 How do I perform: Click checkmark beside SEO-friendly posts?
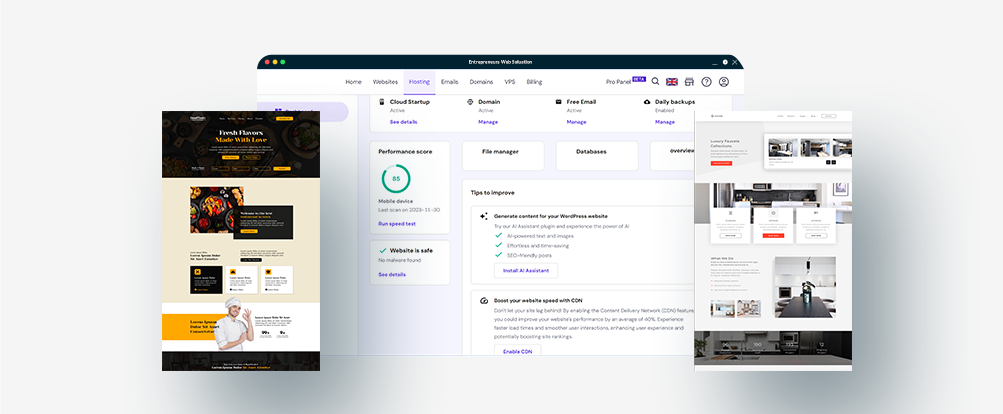(x=498, y=255)
